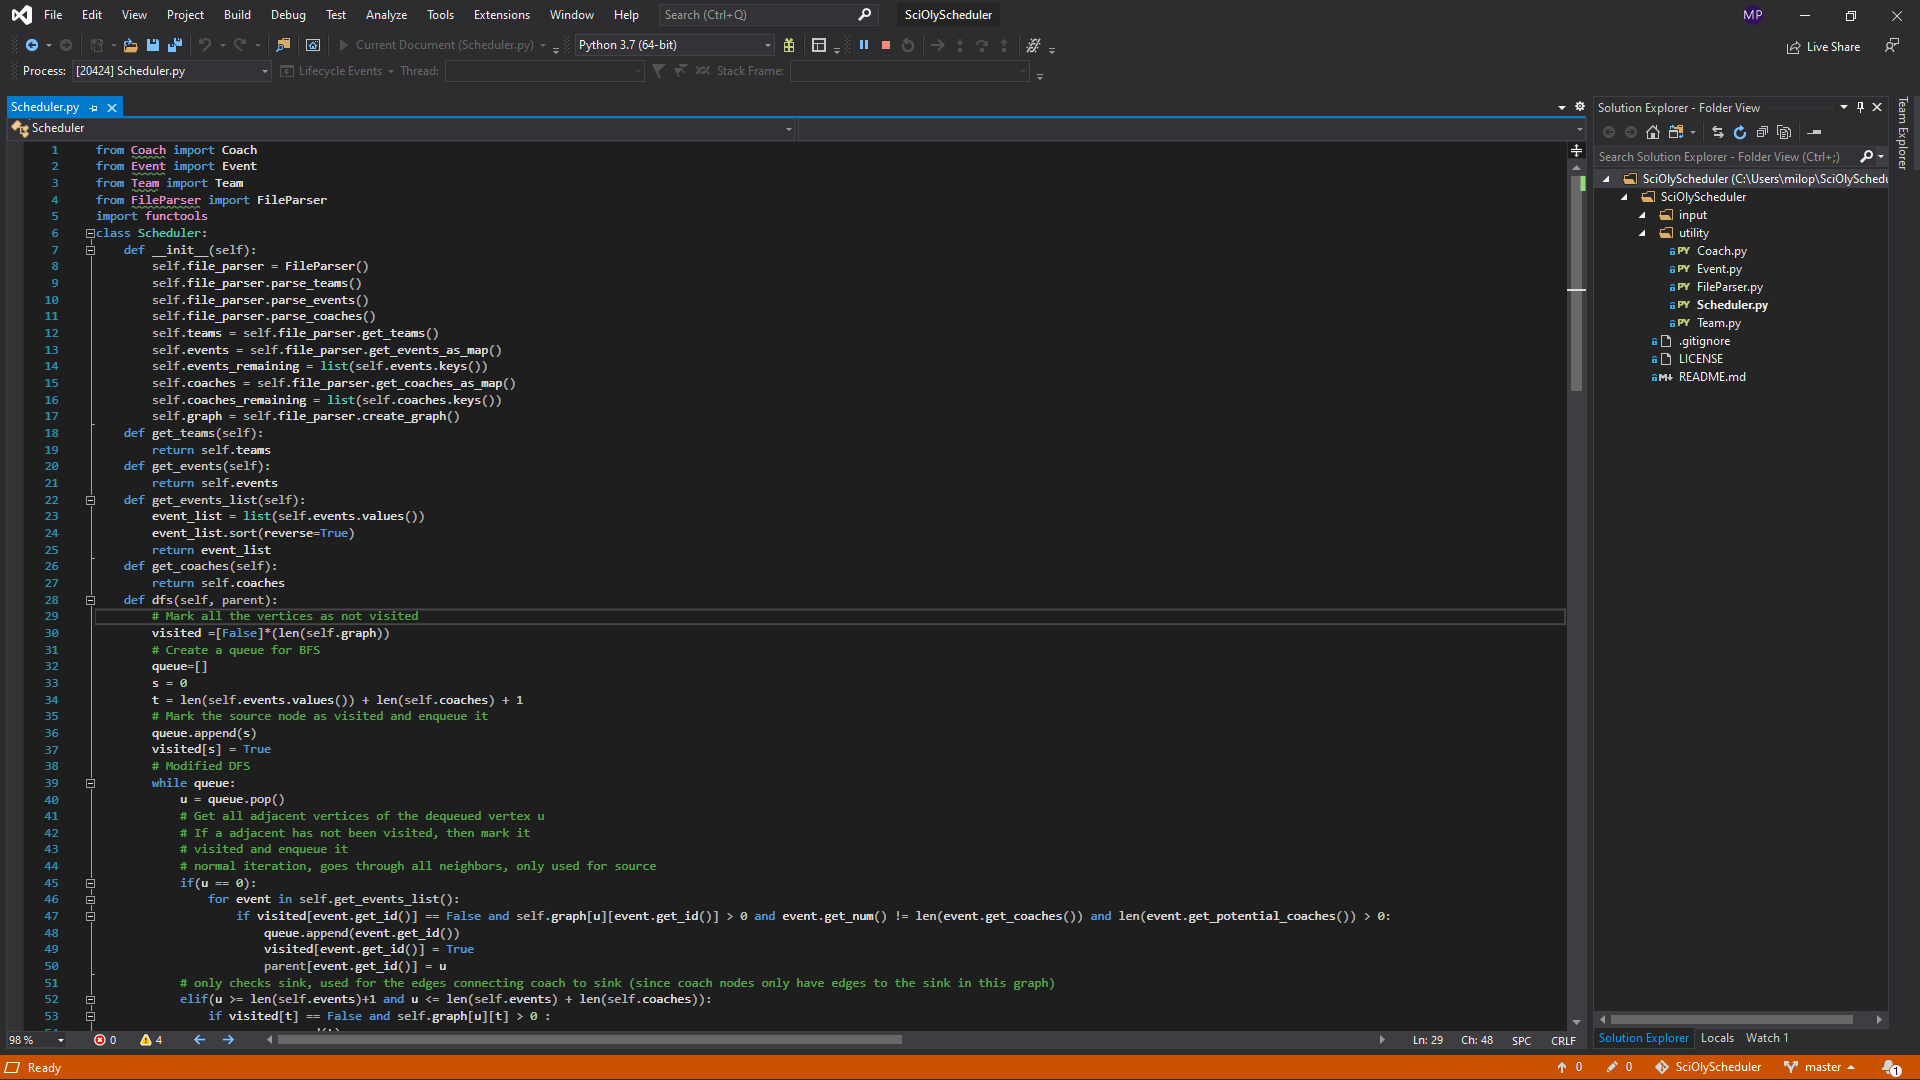Image resolution: width=1920 pixels, height=1080 pixels.
Task: Switch to the Locals tab
Action: [1717, 1038]
